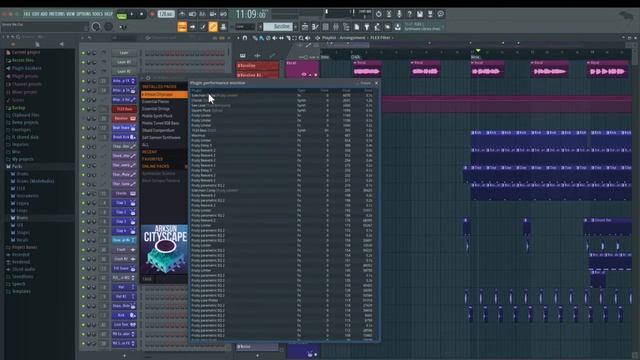Toggle pattern/song mode switch
640x360 pixels.
[x=122, y=15]
